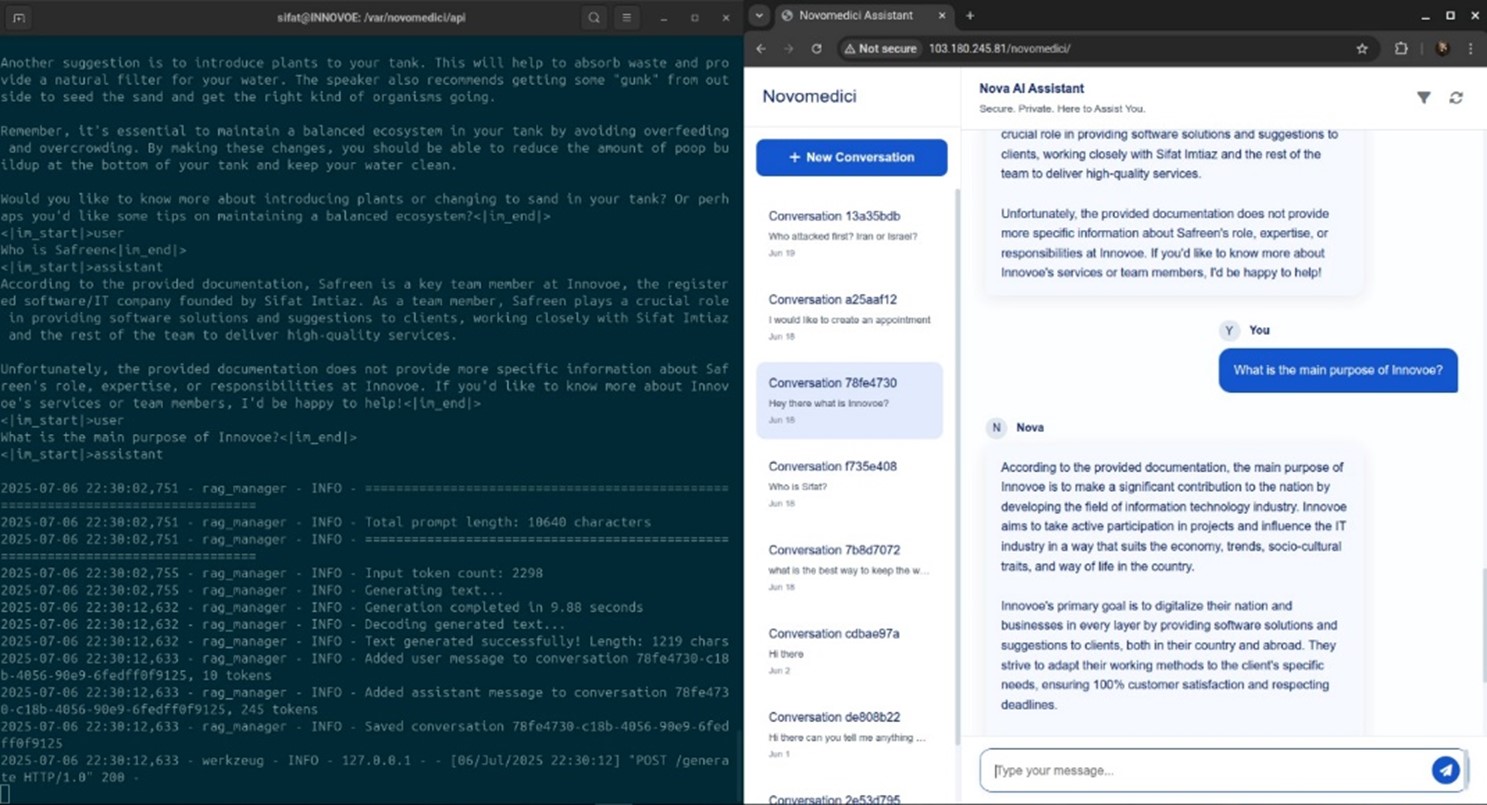
Task: Click the 'N' Nova avatar in chat
Action: coord(995,427)
